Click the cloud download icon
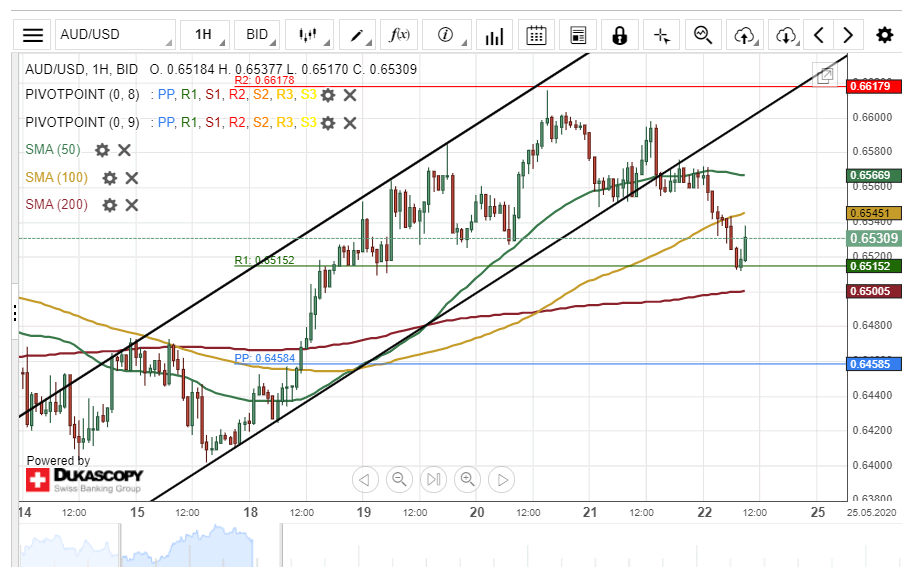Image resolution: width=907 pixels, height=574 pixels. [x=786, y=35]
